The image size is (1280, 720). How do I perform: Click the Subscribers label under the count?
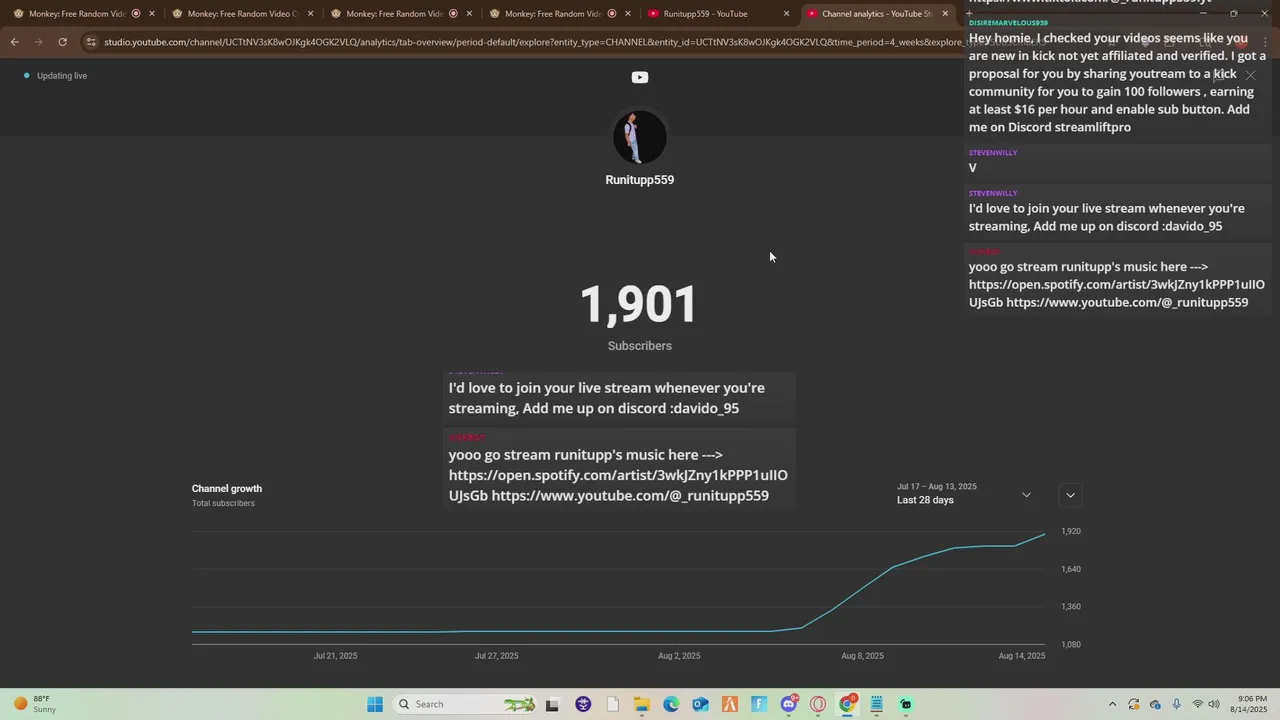pos(640,346)
